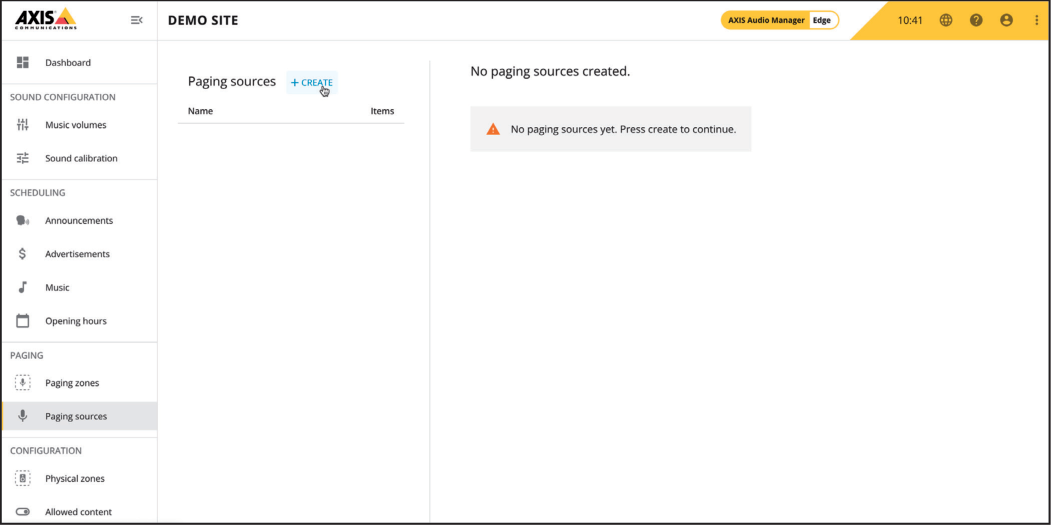Go to Music volumes
The height and width of the screenshot is (527, 1052).
(79, 125)
